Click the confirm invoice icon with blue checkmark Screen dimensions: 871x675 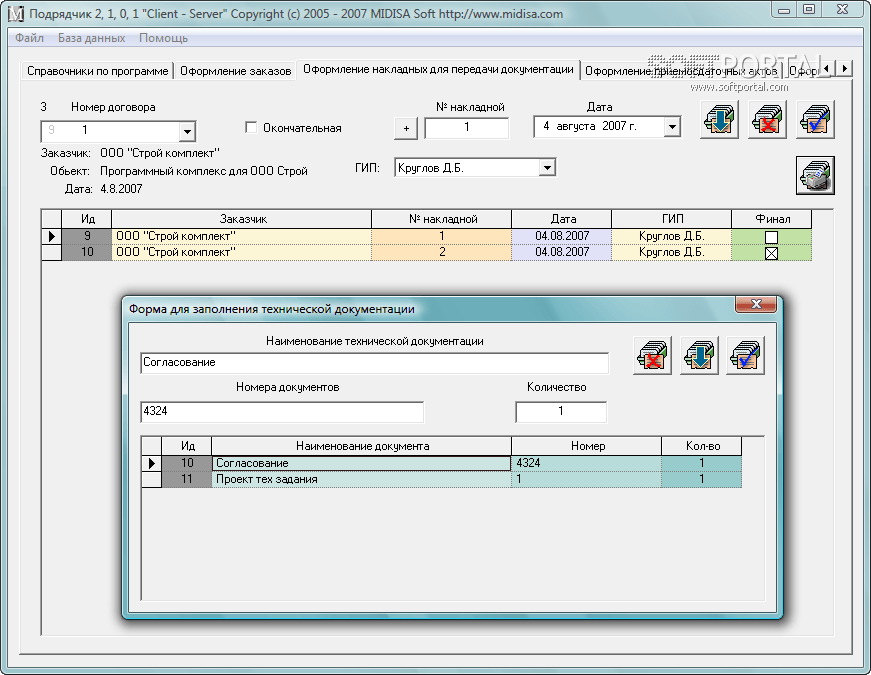815,119
